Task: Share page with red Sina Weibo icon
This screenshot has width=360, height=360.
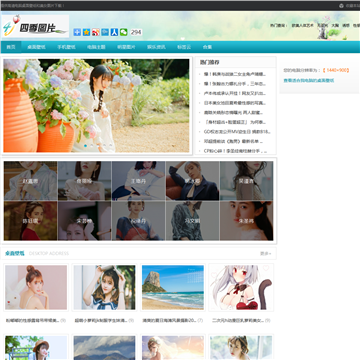Action: click(96, 32)
